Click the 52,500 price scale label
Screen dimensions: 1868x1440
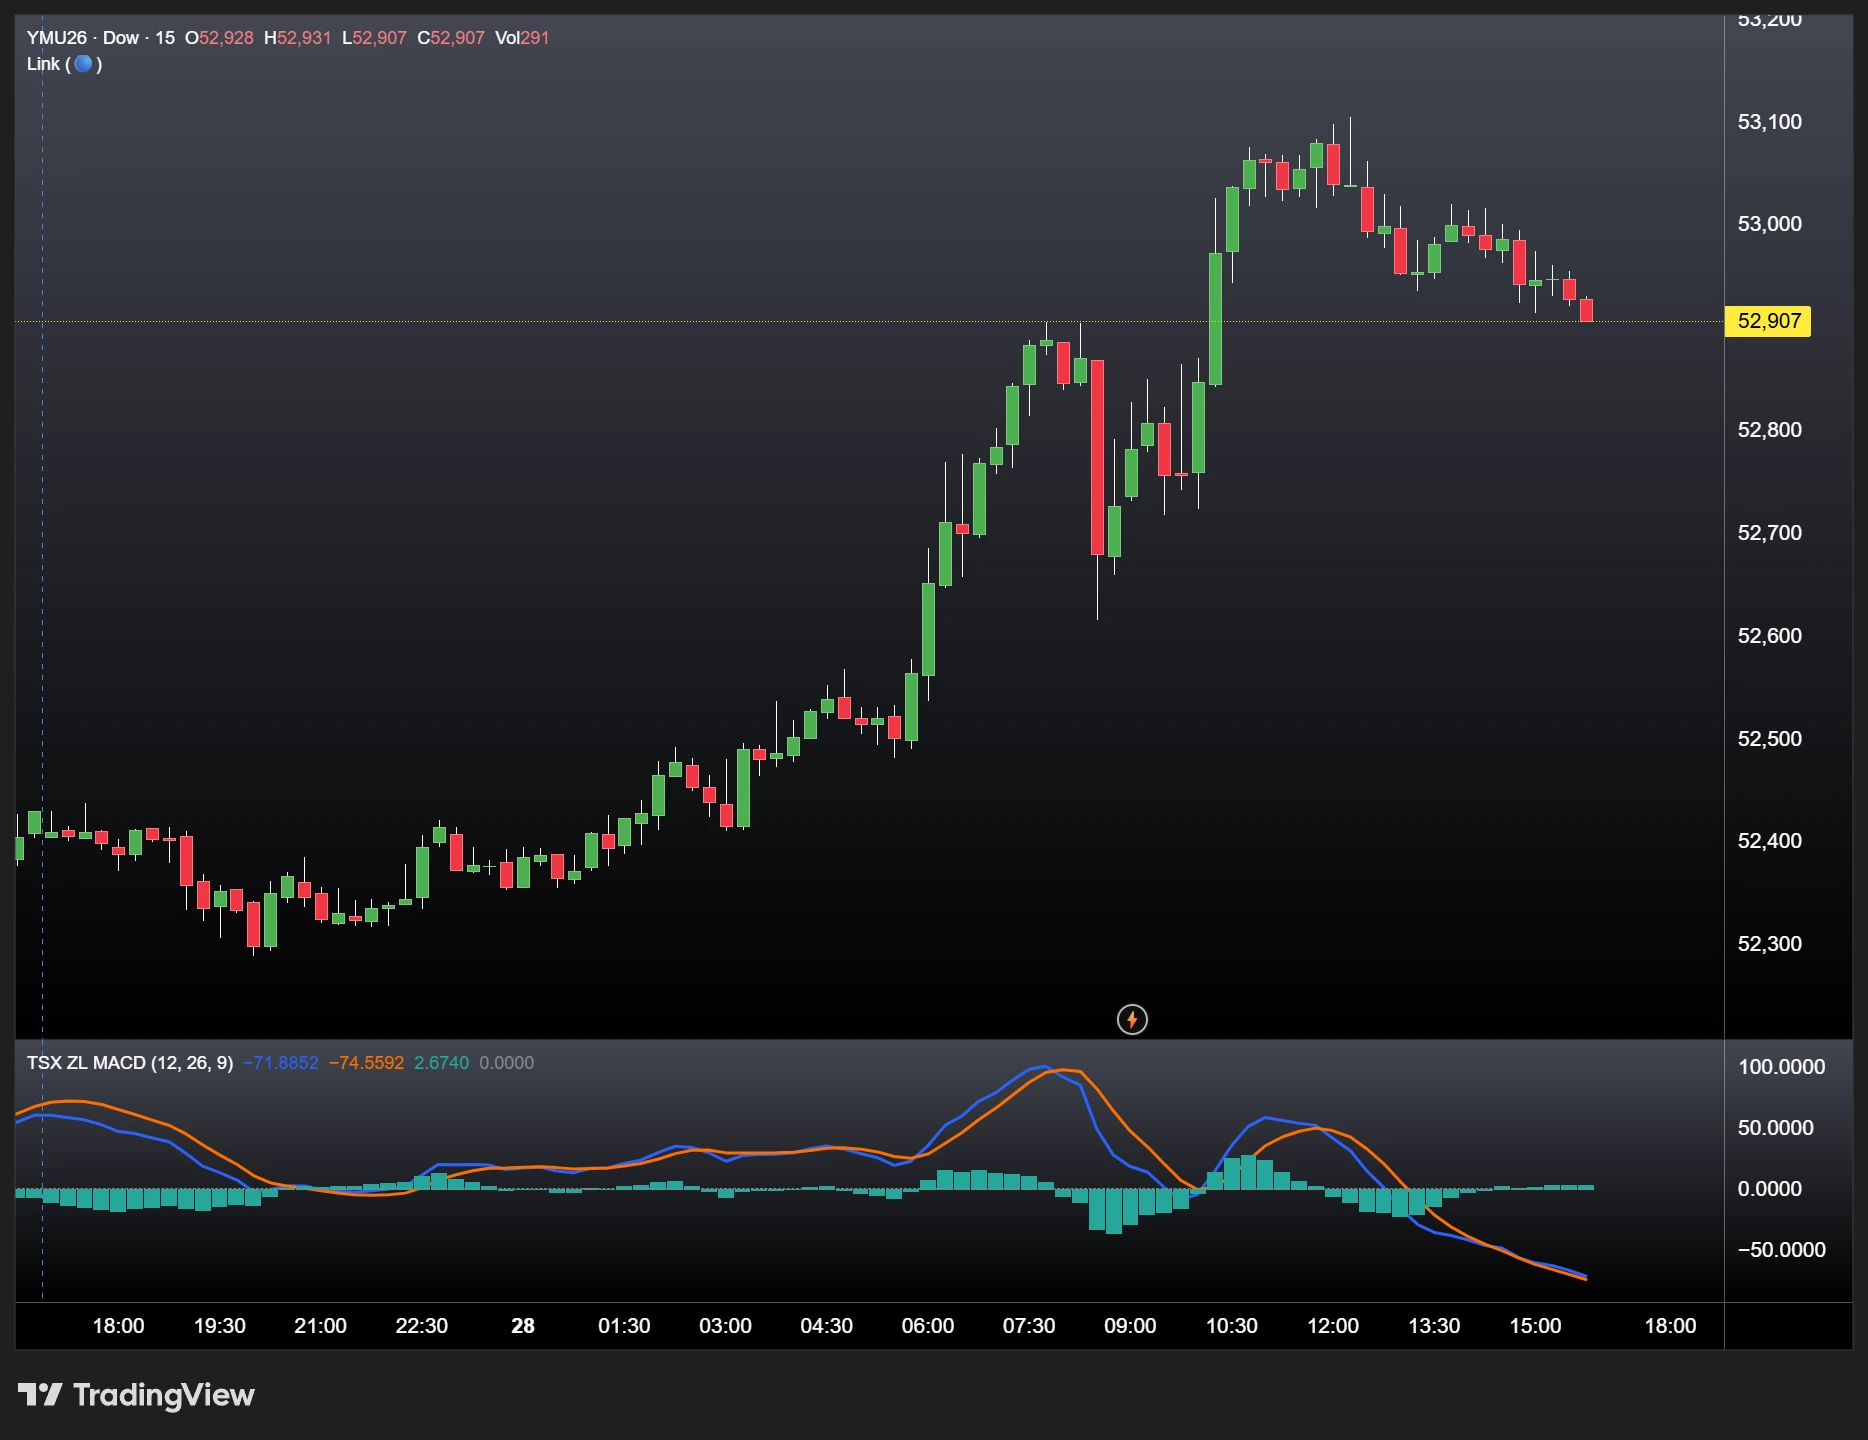(x=1769, y=739)
